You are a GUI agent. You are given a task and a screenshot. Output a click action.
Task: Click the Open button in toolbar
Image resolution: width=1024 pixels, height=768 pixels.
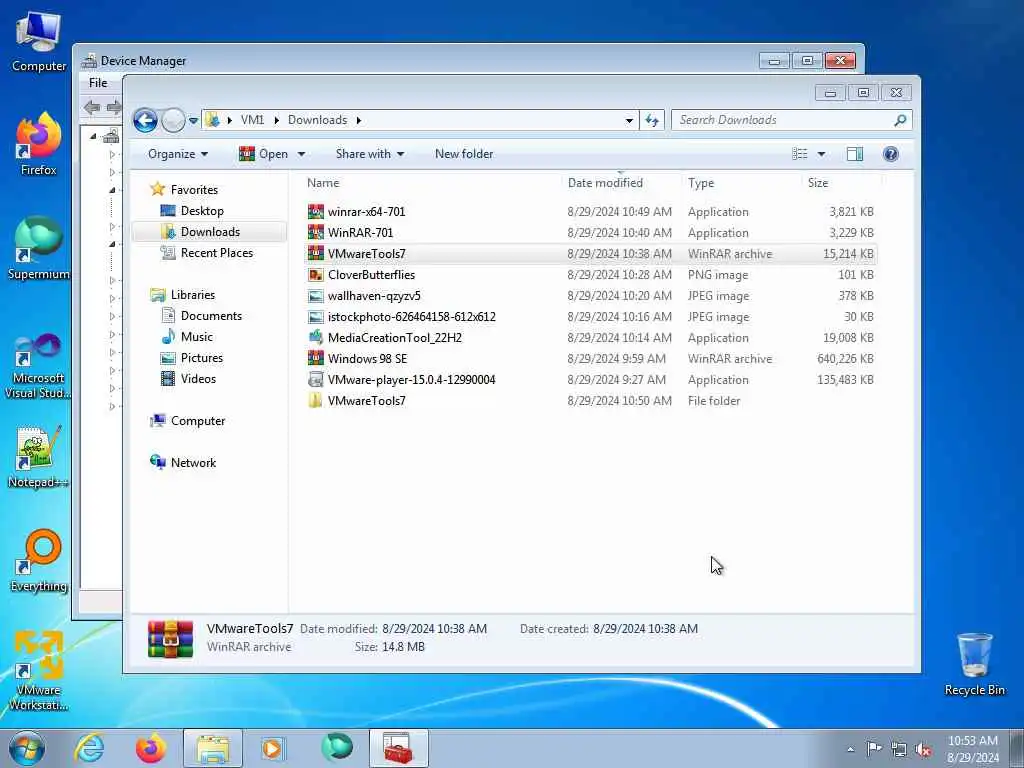coord(264,154)
